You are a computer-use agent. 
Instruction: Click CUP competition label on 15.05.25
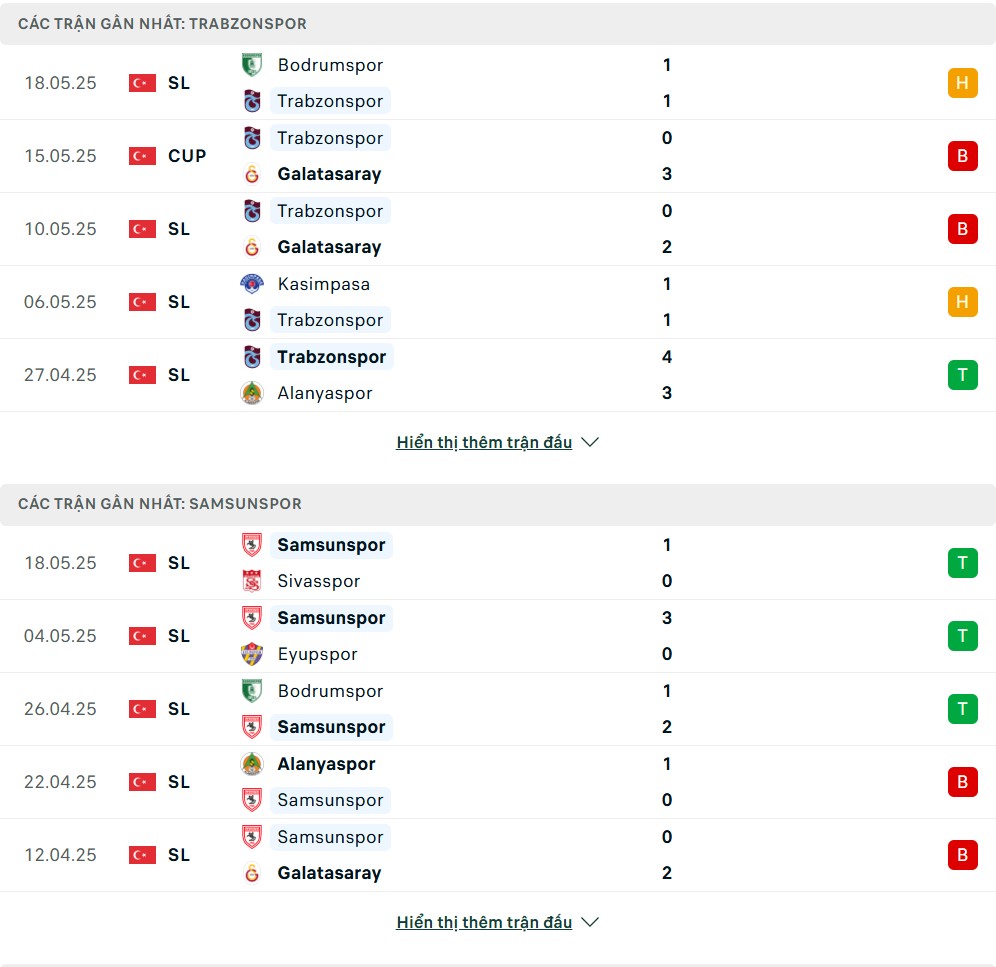coord(187,156)
